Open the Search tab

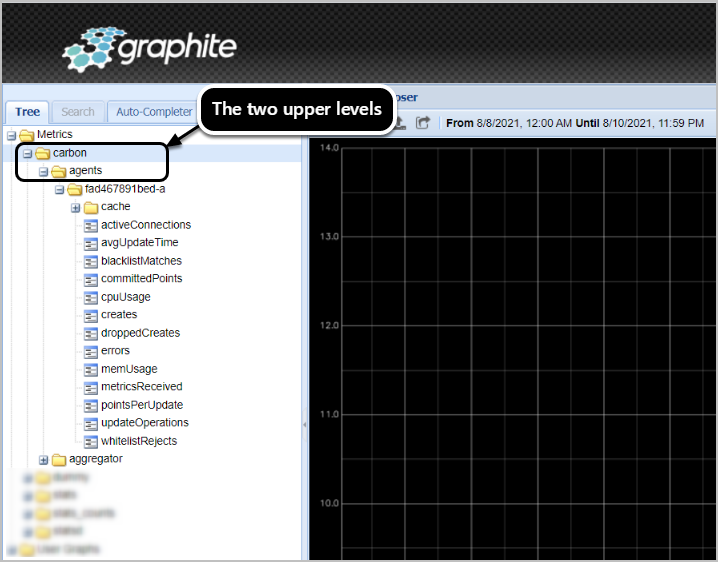[77, 112]
